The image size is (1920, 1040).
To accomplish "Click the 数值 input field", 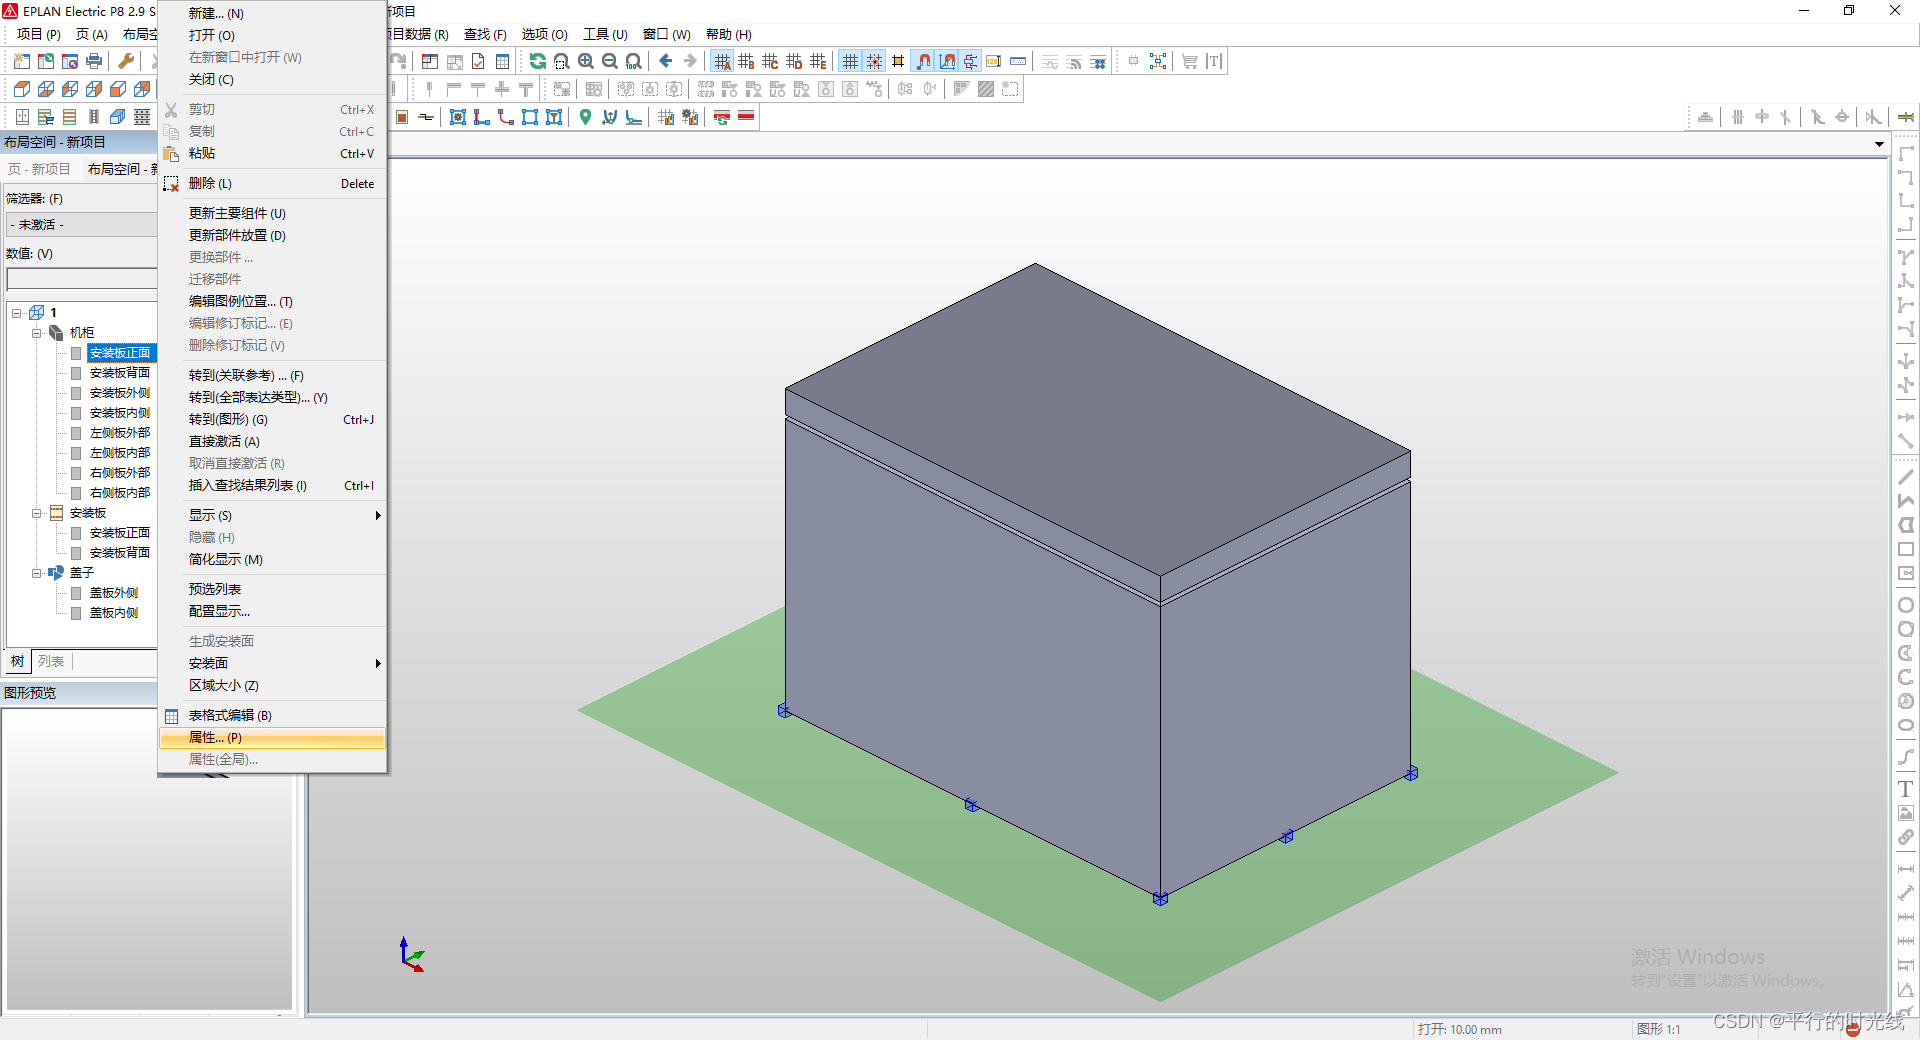I will (82, 279).
